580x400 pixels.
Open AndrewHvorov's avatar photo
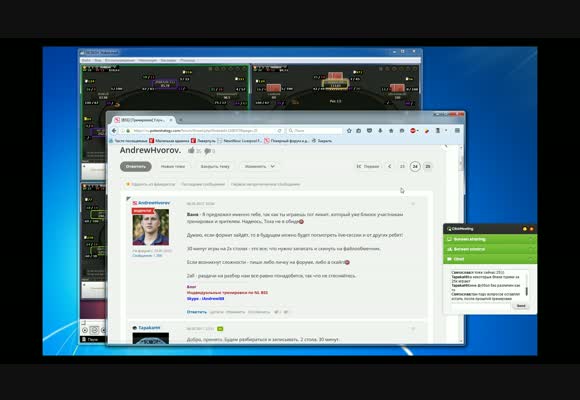151,227
